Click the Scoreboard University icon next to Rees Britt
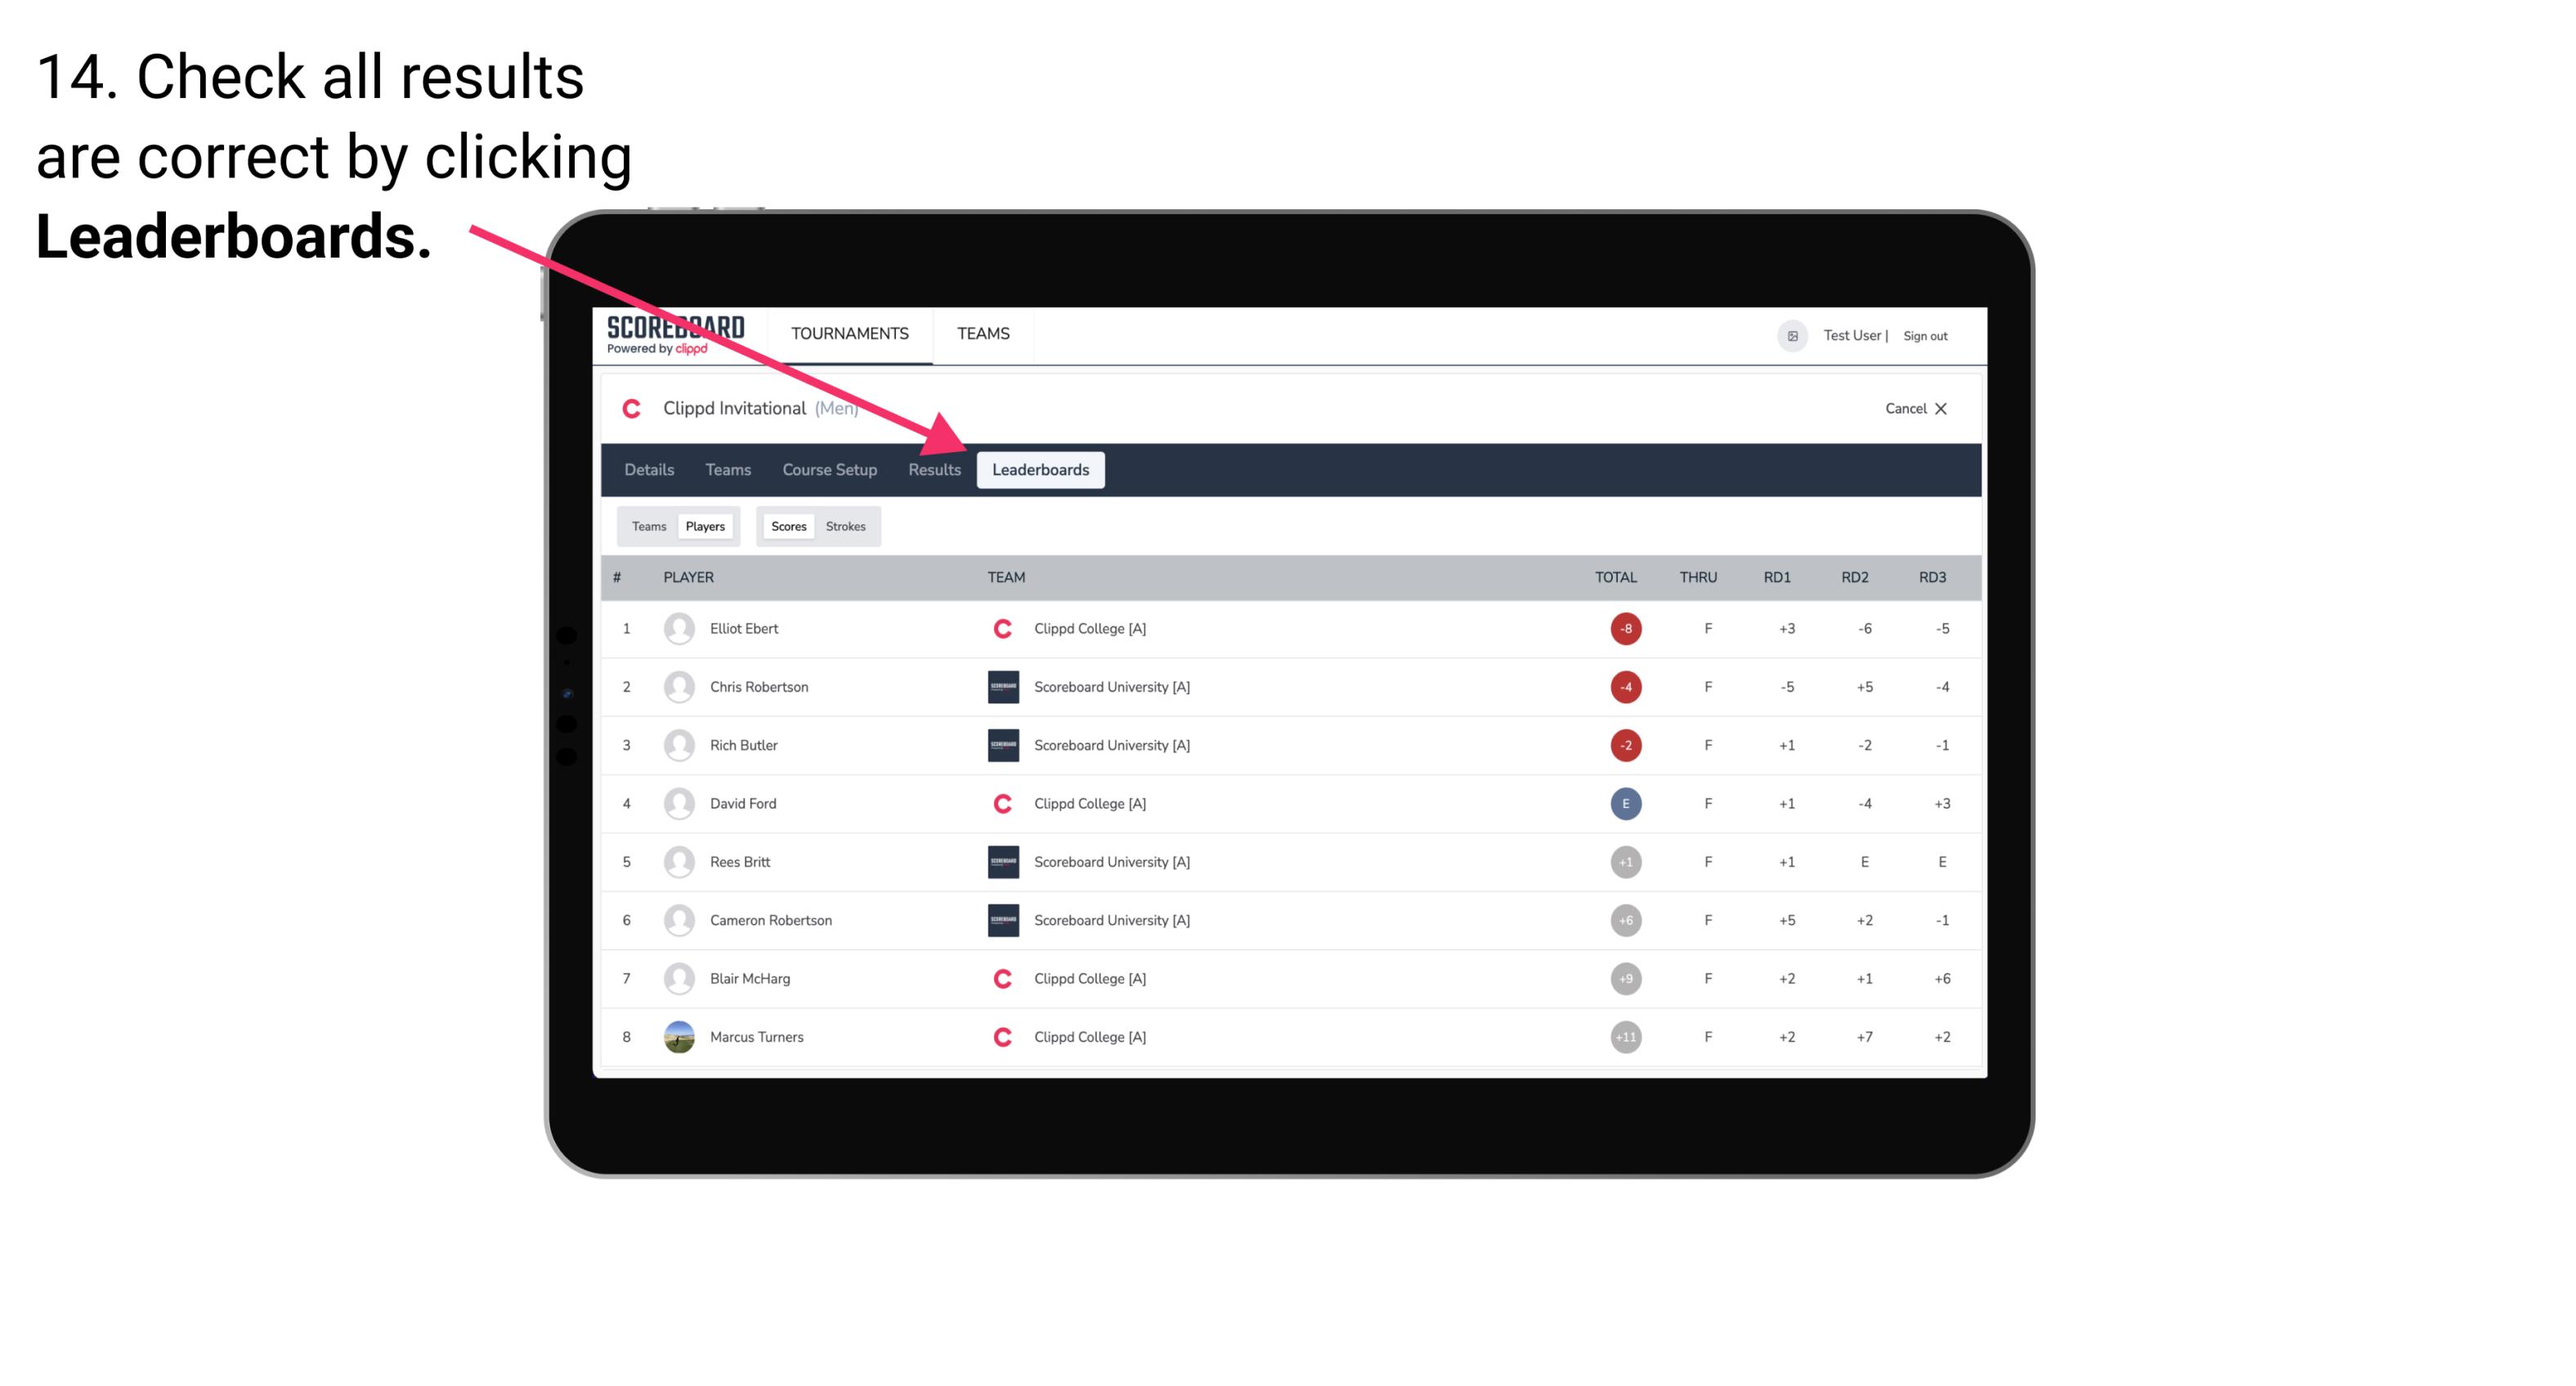2576x1386 pixels. (x=1000, y=860)
